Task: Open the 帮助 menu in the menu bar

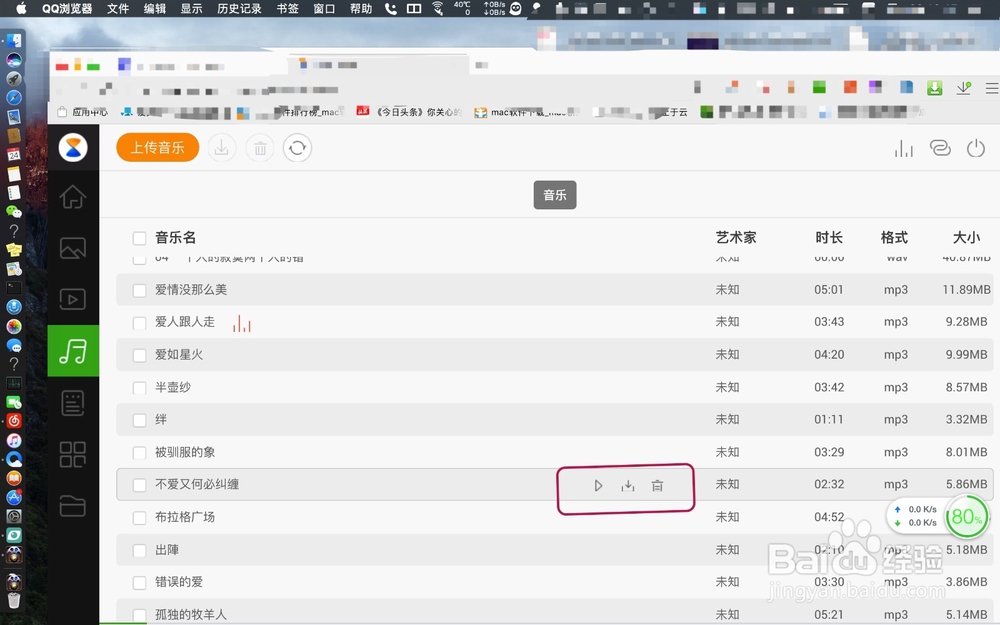Action: point(361,8)
